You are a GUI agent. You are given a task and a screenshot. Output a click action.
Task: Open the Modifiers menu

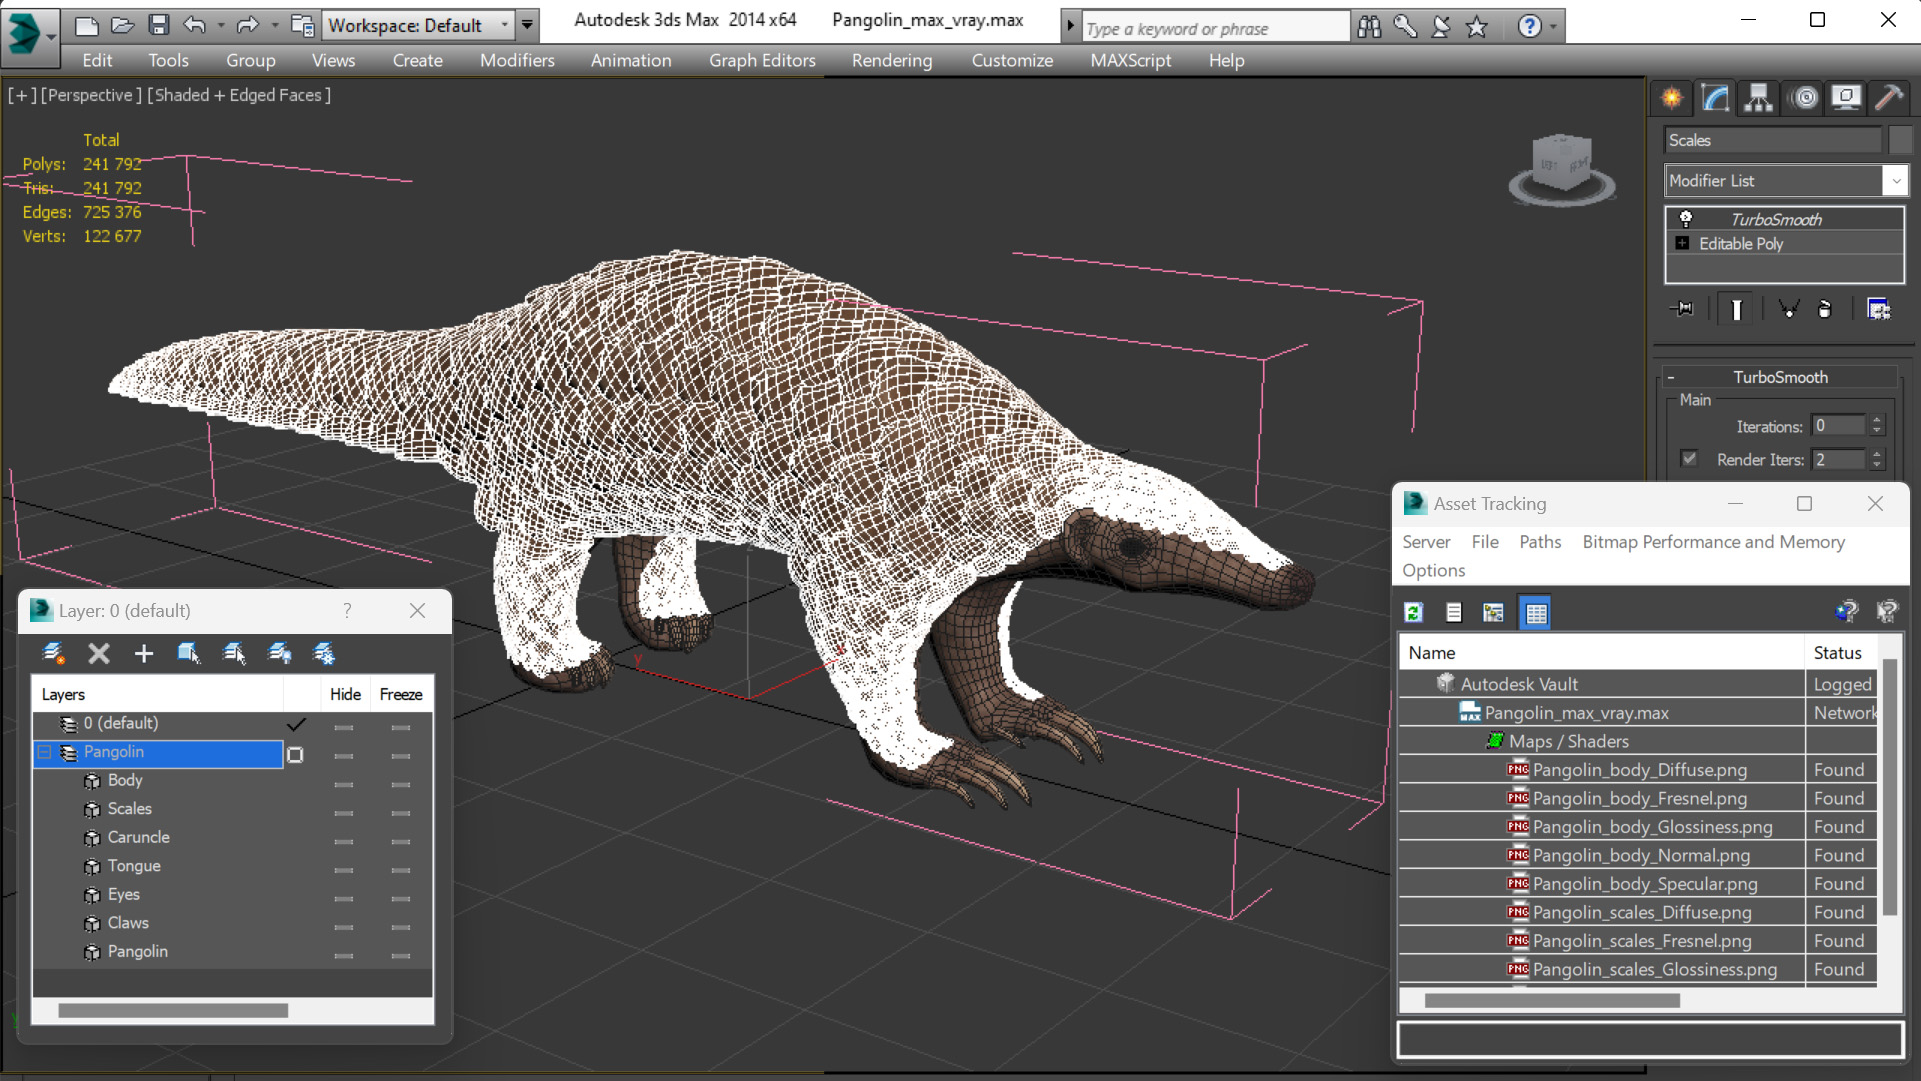click(x=517, y=60)
